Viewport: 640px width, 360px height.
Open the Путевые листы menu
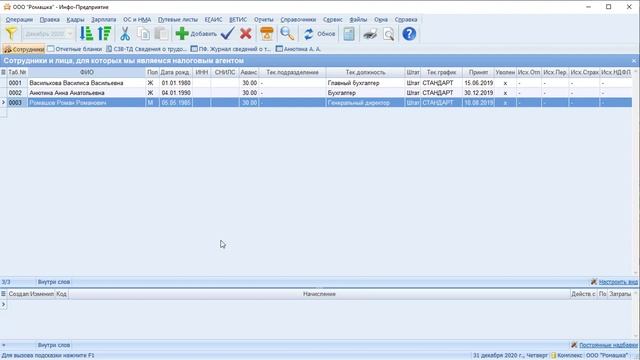178,20
